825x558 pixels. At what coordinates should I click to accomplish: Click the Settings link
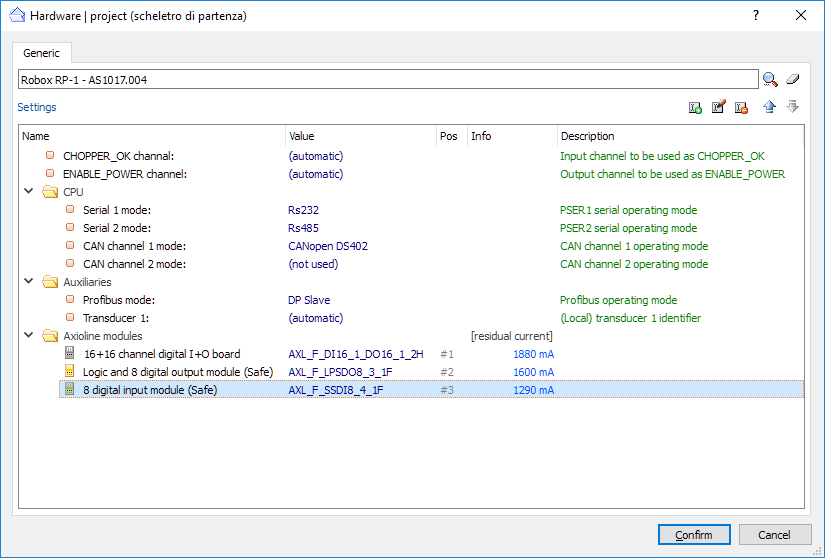(37, 107)
